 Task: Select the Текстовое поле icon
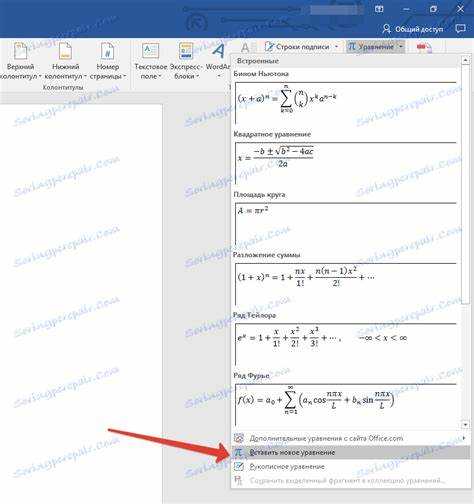tap(150, 52)
